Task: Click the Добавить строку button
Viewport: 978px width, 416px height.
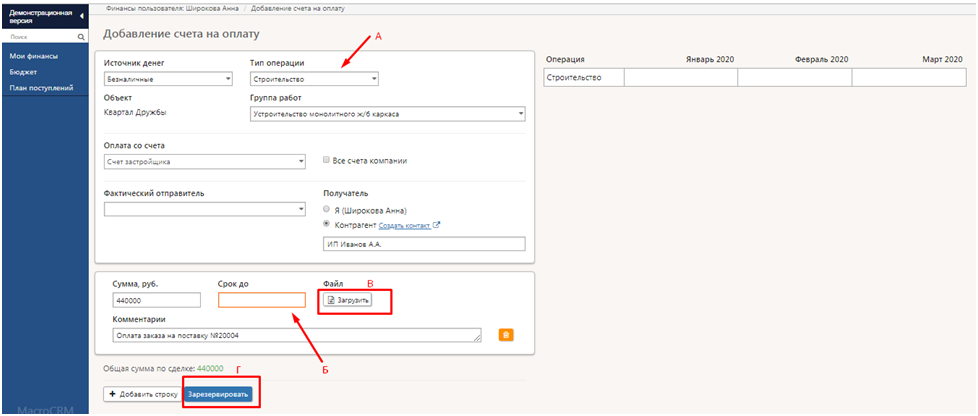Action: pos(142,395)
